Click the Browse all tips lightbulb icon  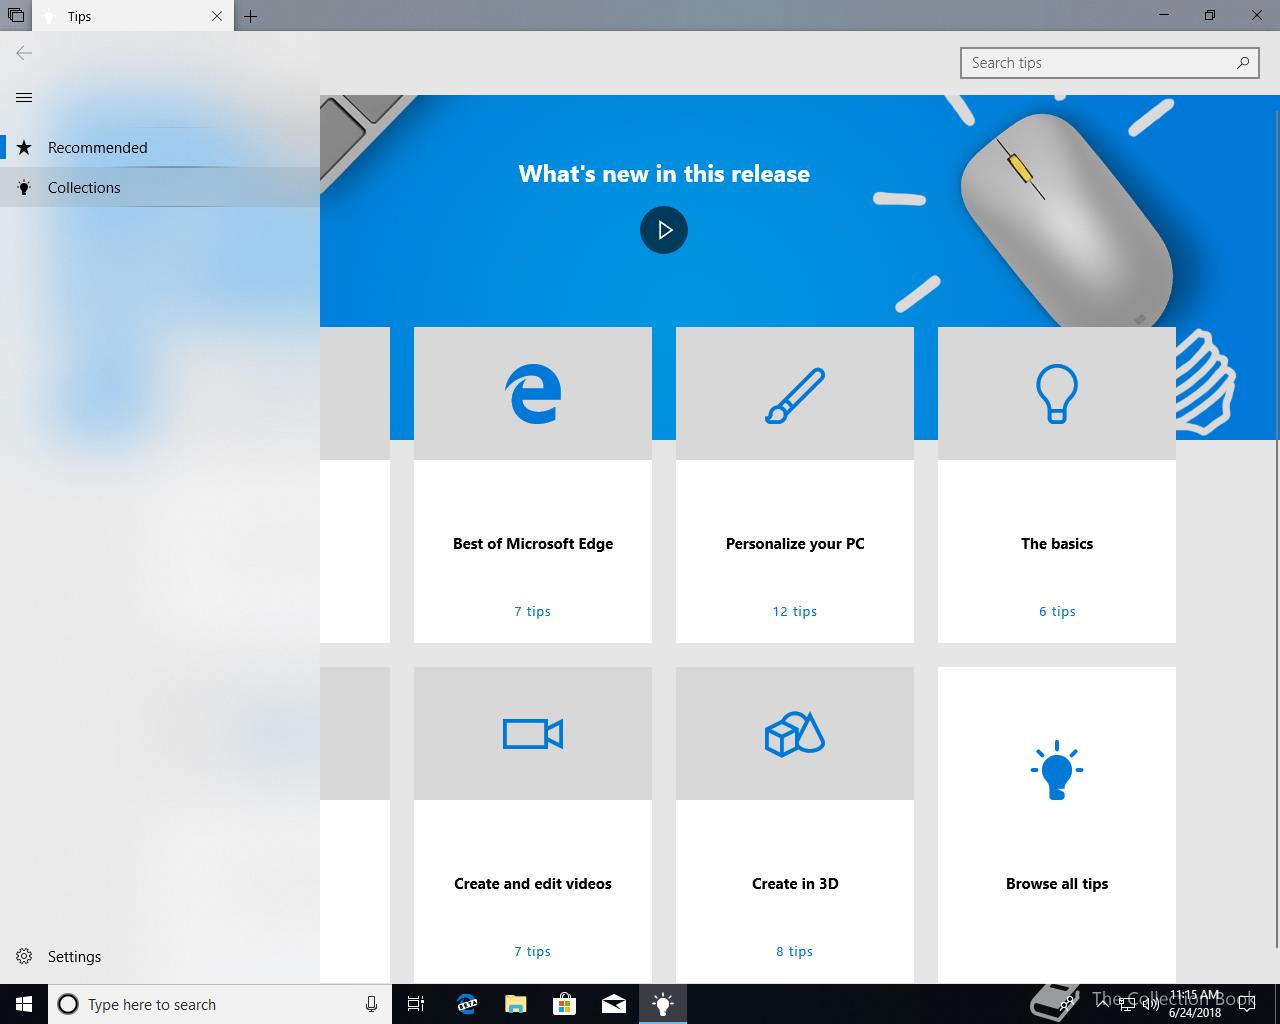[x=1057, y=770]
